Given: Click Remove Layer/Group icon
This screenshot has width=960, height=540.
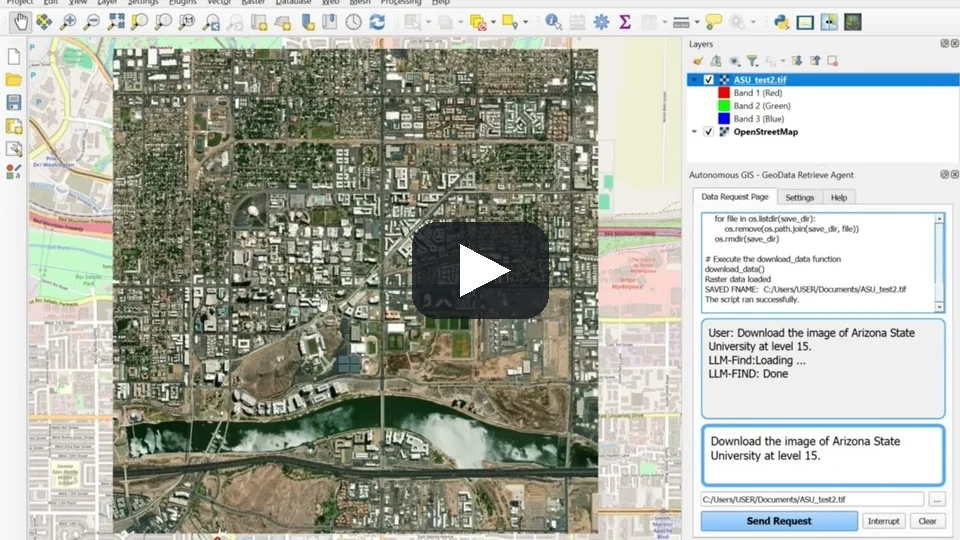Looking at the screenshot, I should 833,61.
